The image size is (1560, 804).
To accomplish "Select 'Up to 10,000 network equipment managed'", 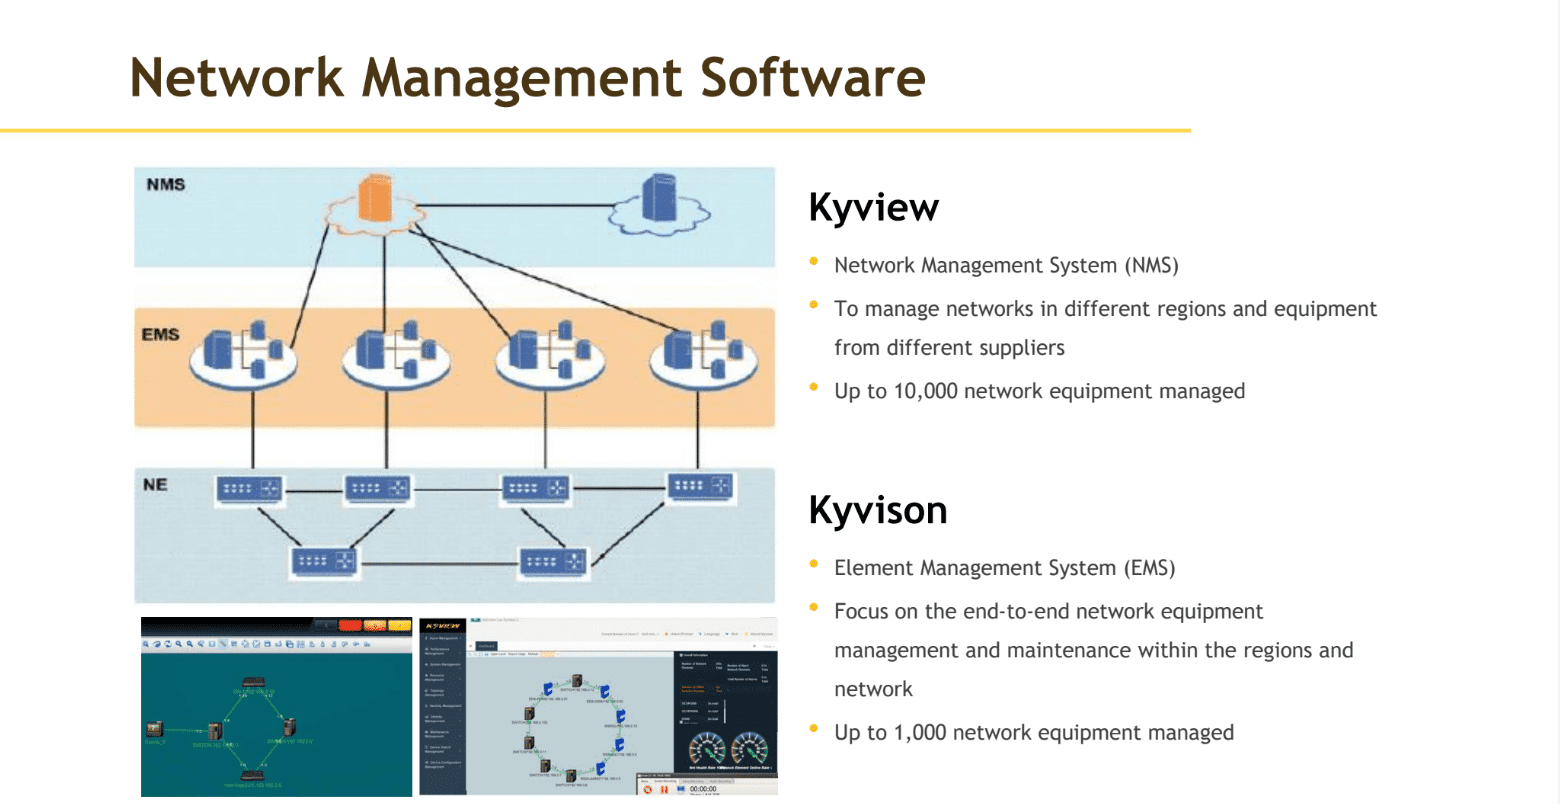I will click(x=1040, y=391).
